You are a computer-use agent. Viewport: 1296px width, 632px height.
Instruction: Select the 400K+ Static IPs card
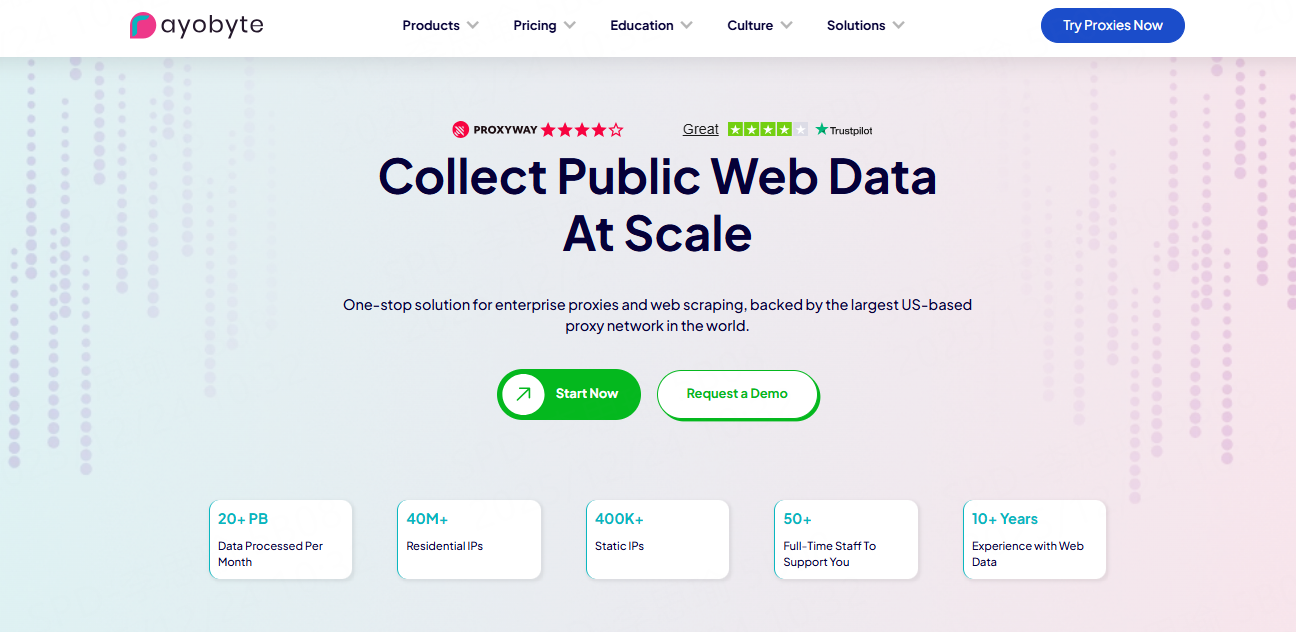pos(657,539)
